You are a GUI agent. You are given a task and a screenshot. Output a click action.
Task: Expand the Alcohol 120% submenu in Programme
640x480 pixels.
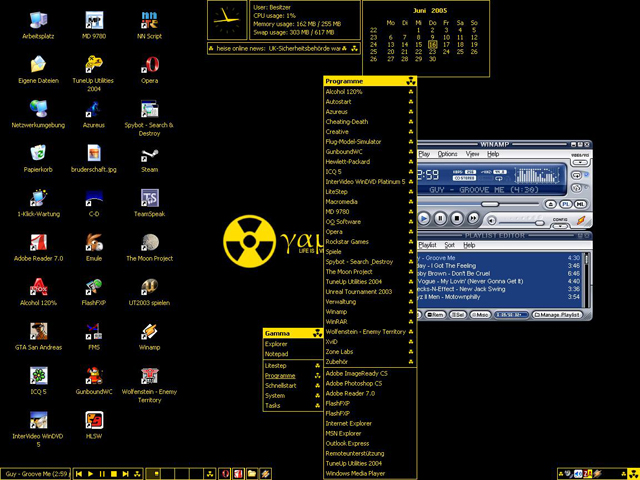point(370,92)
